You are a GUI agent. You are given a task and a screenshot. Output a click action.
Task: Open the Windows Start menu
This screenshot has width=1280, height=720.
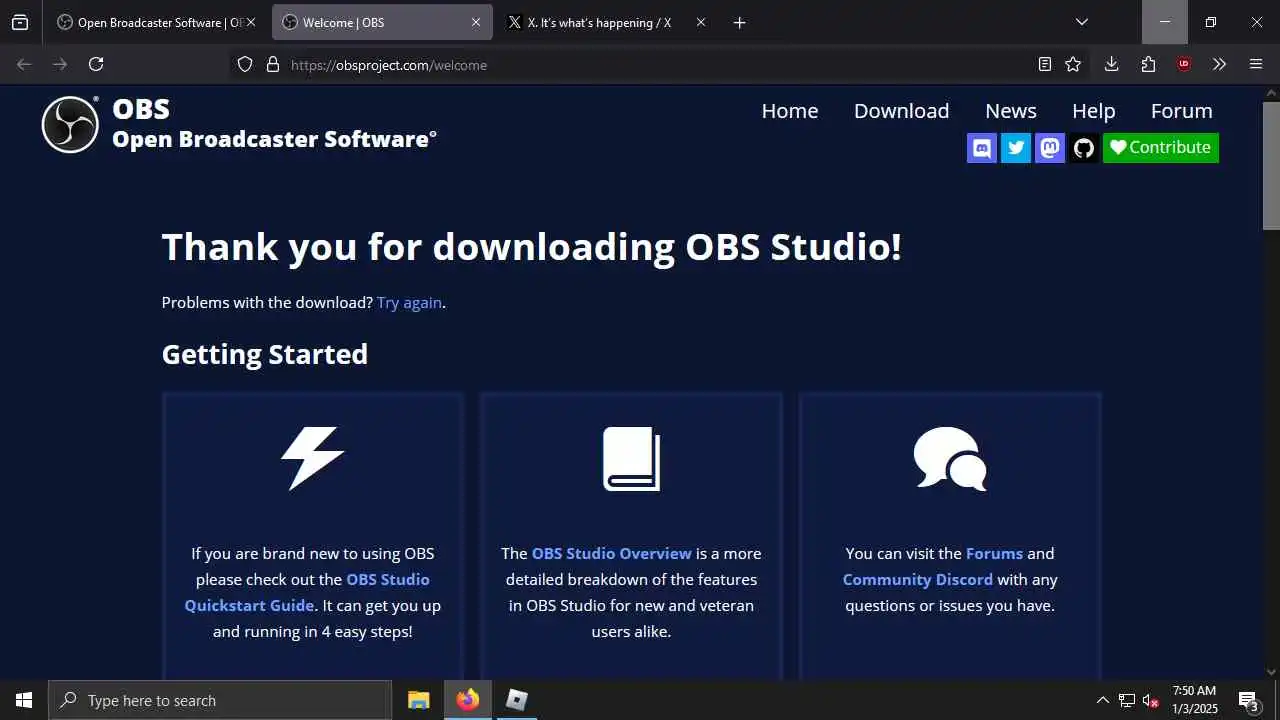click(24, 700)
